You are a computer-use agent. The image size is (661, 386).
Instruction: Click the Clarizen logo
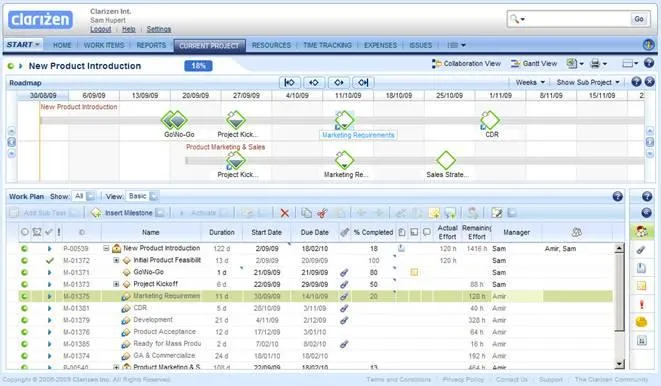(x=40, y=19)
